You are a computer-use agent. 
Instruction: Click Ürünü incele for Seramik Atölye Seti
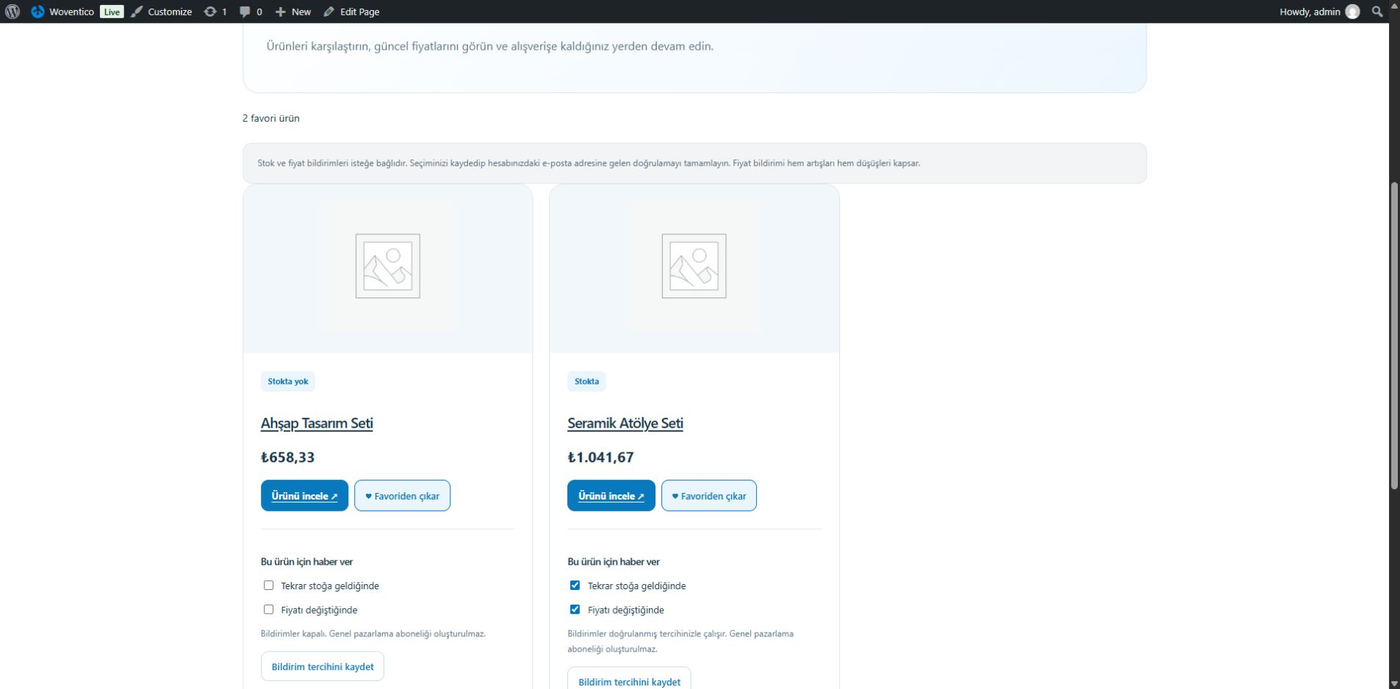(x=611, y=496)
